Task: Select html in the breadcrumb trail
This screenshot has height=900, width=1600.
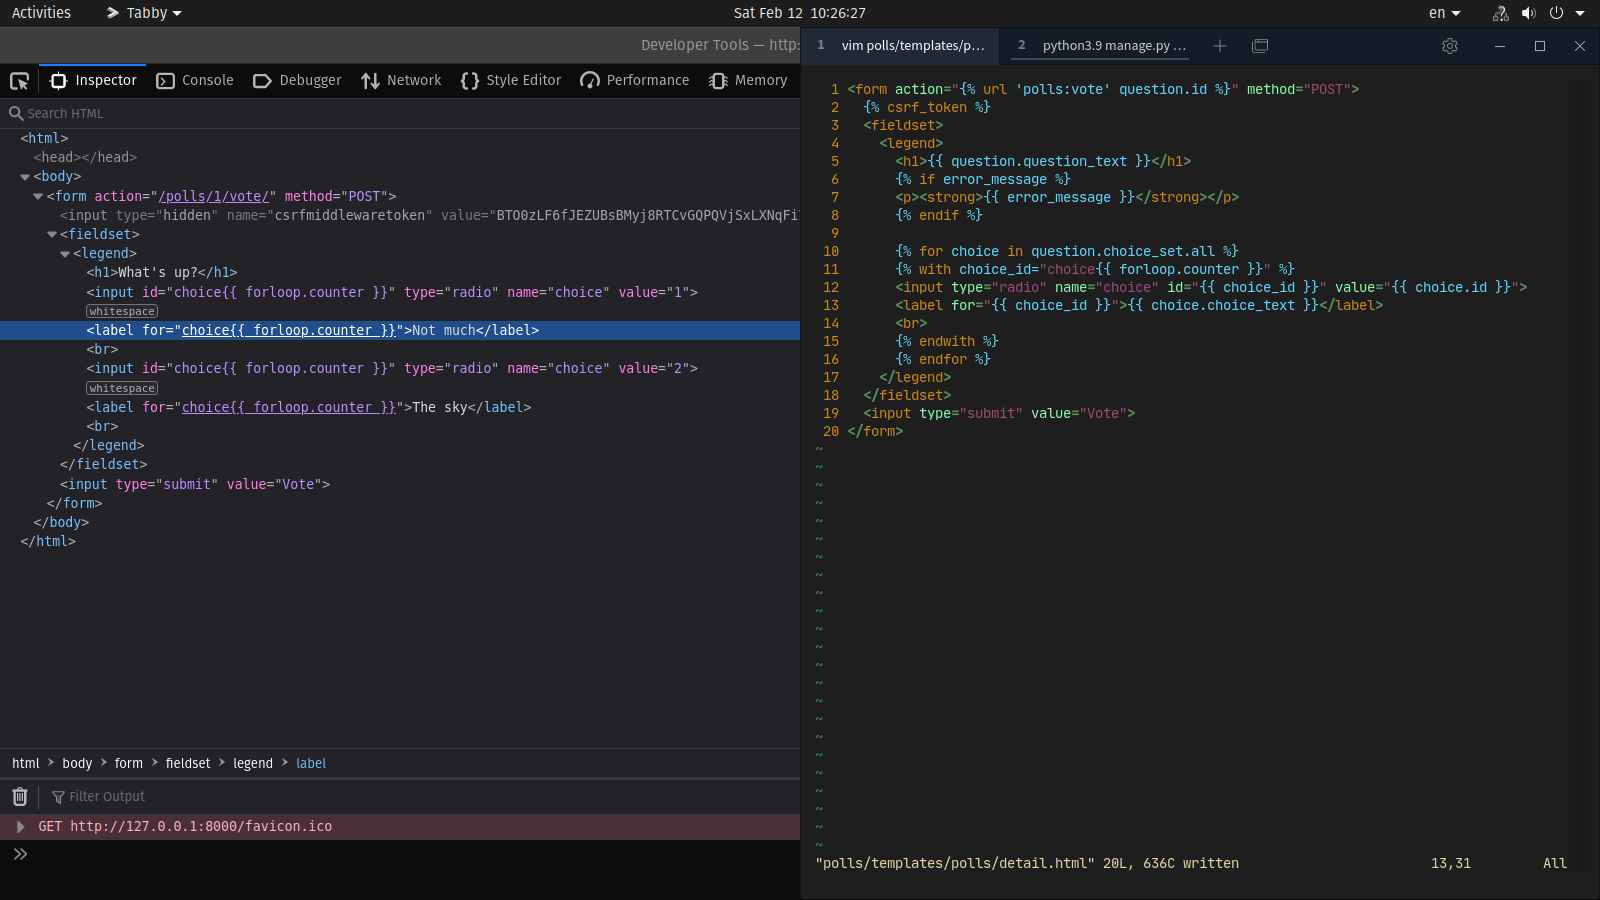Action: coord(26,763)
